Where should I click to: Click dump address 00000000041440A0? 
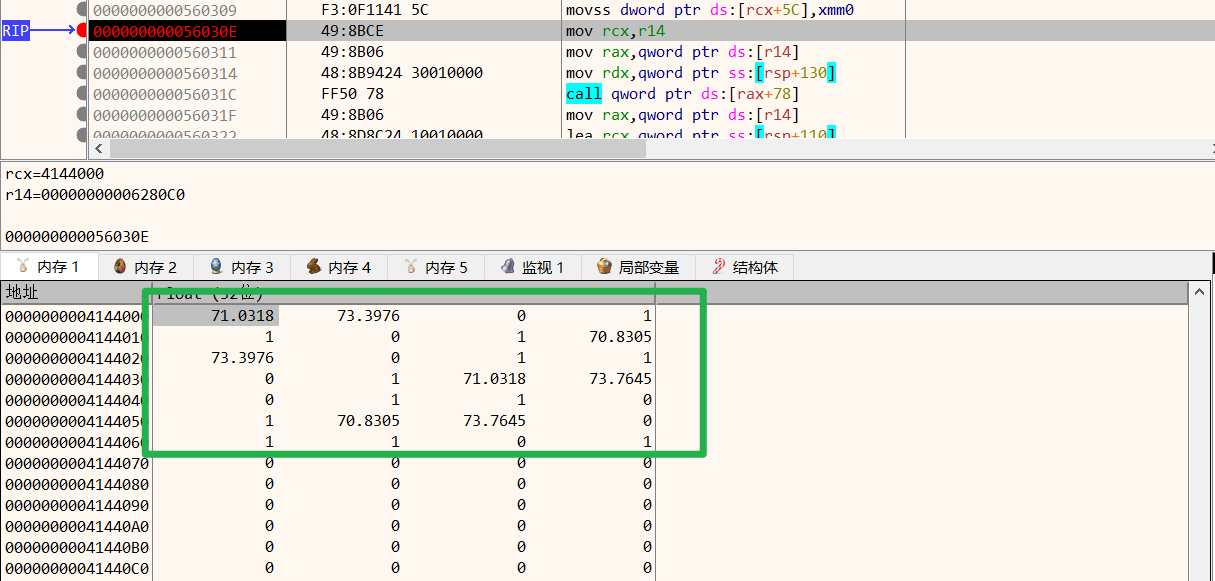click(77, 526)
